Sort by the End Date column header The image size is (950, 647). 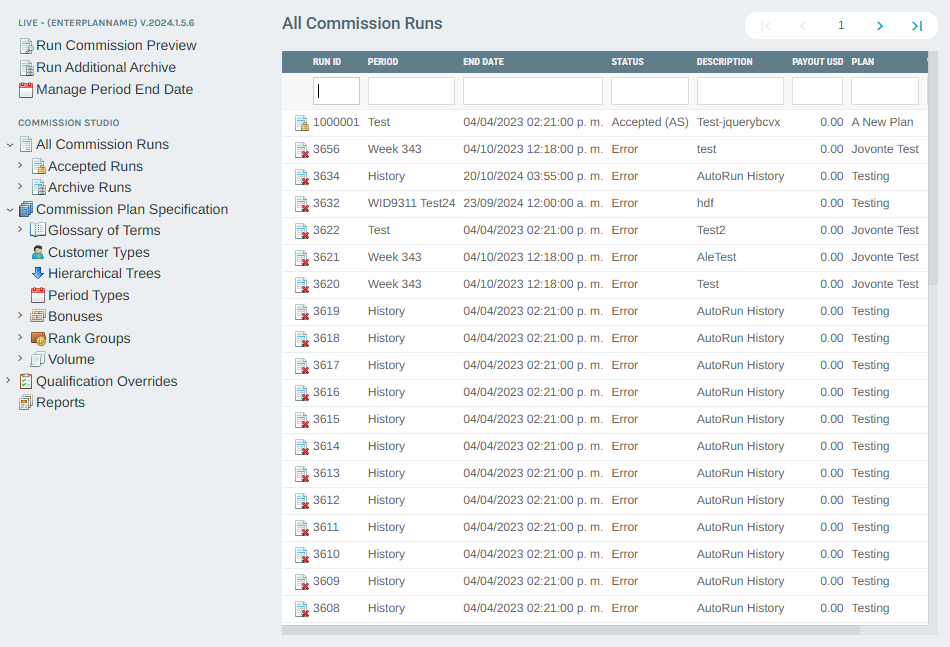(x=483, y=62)
